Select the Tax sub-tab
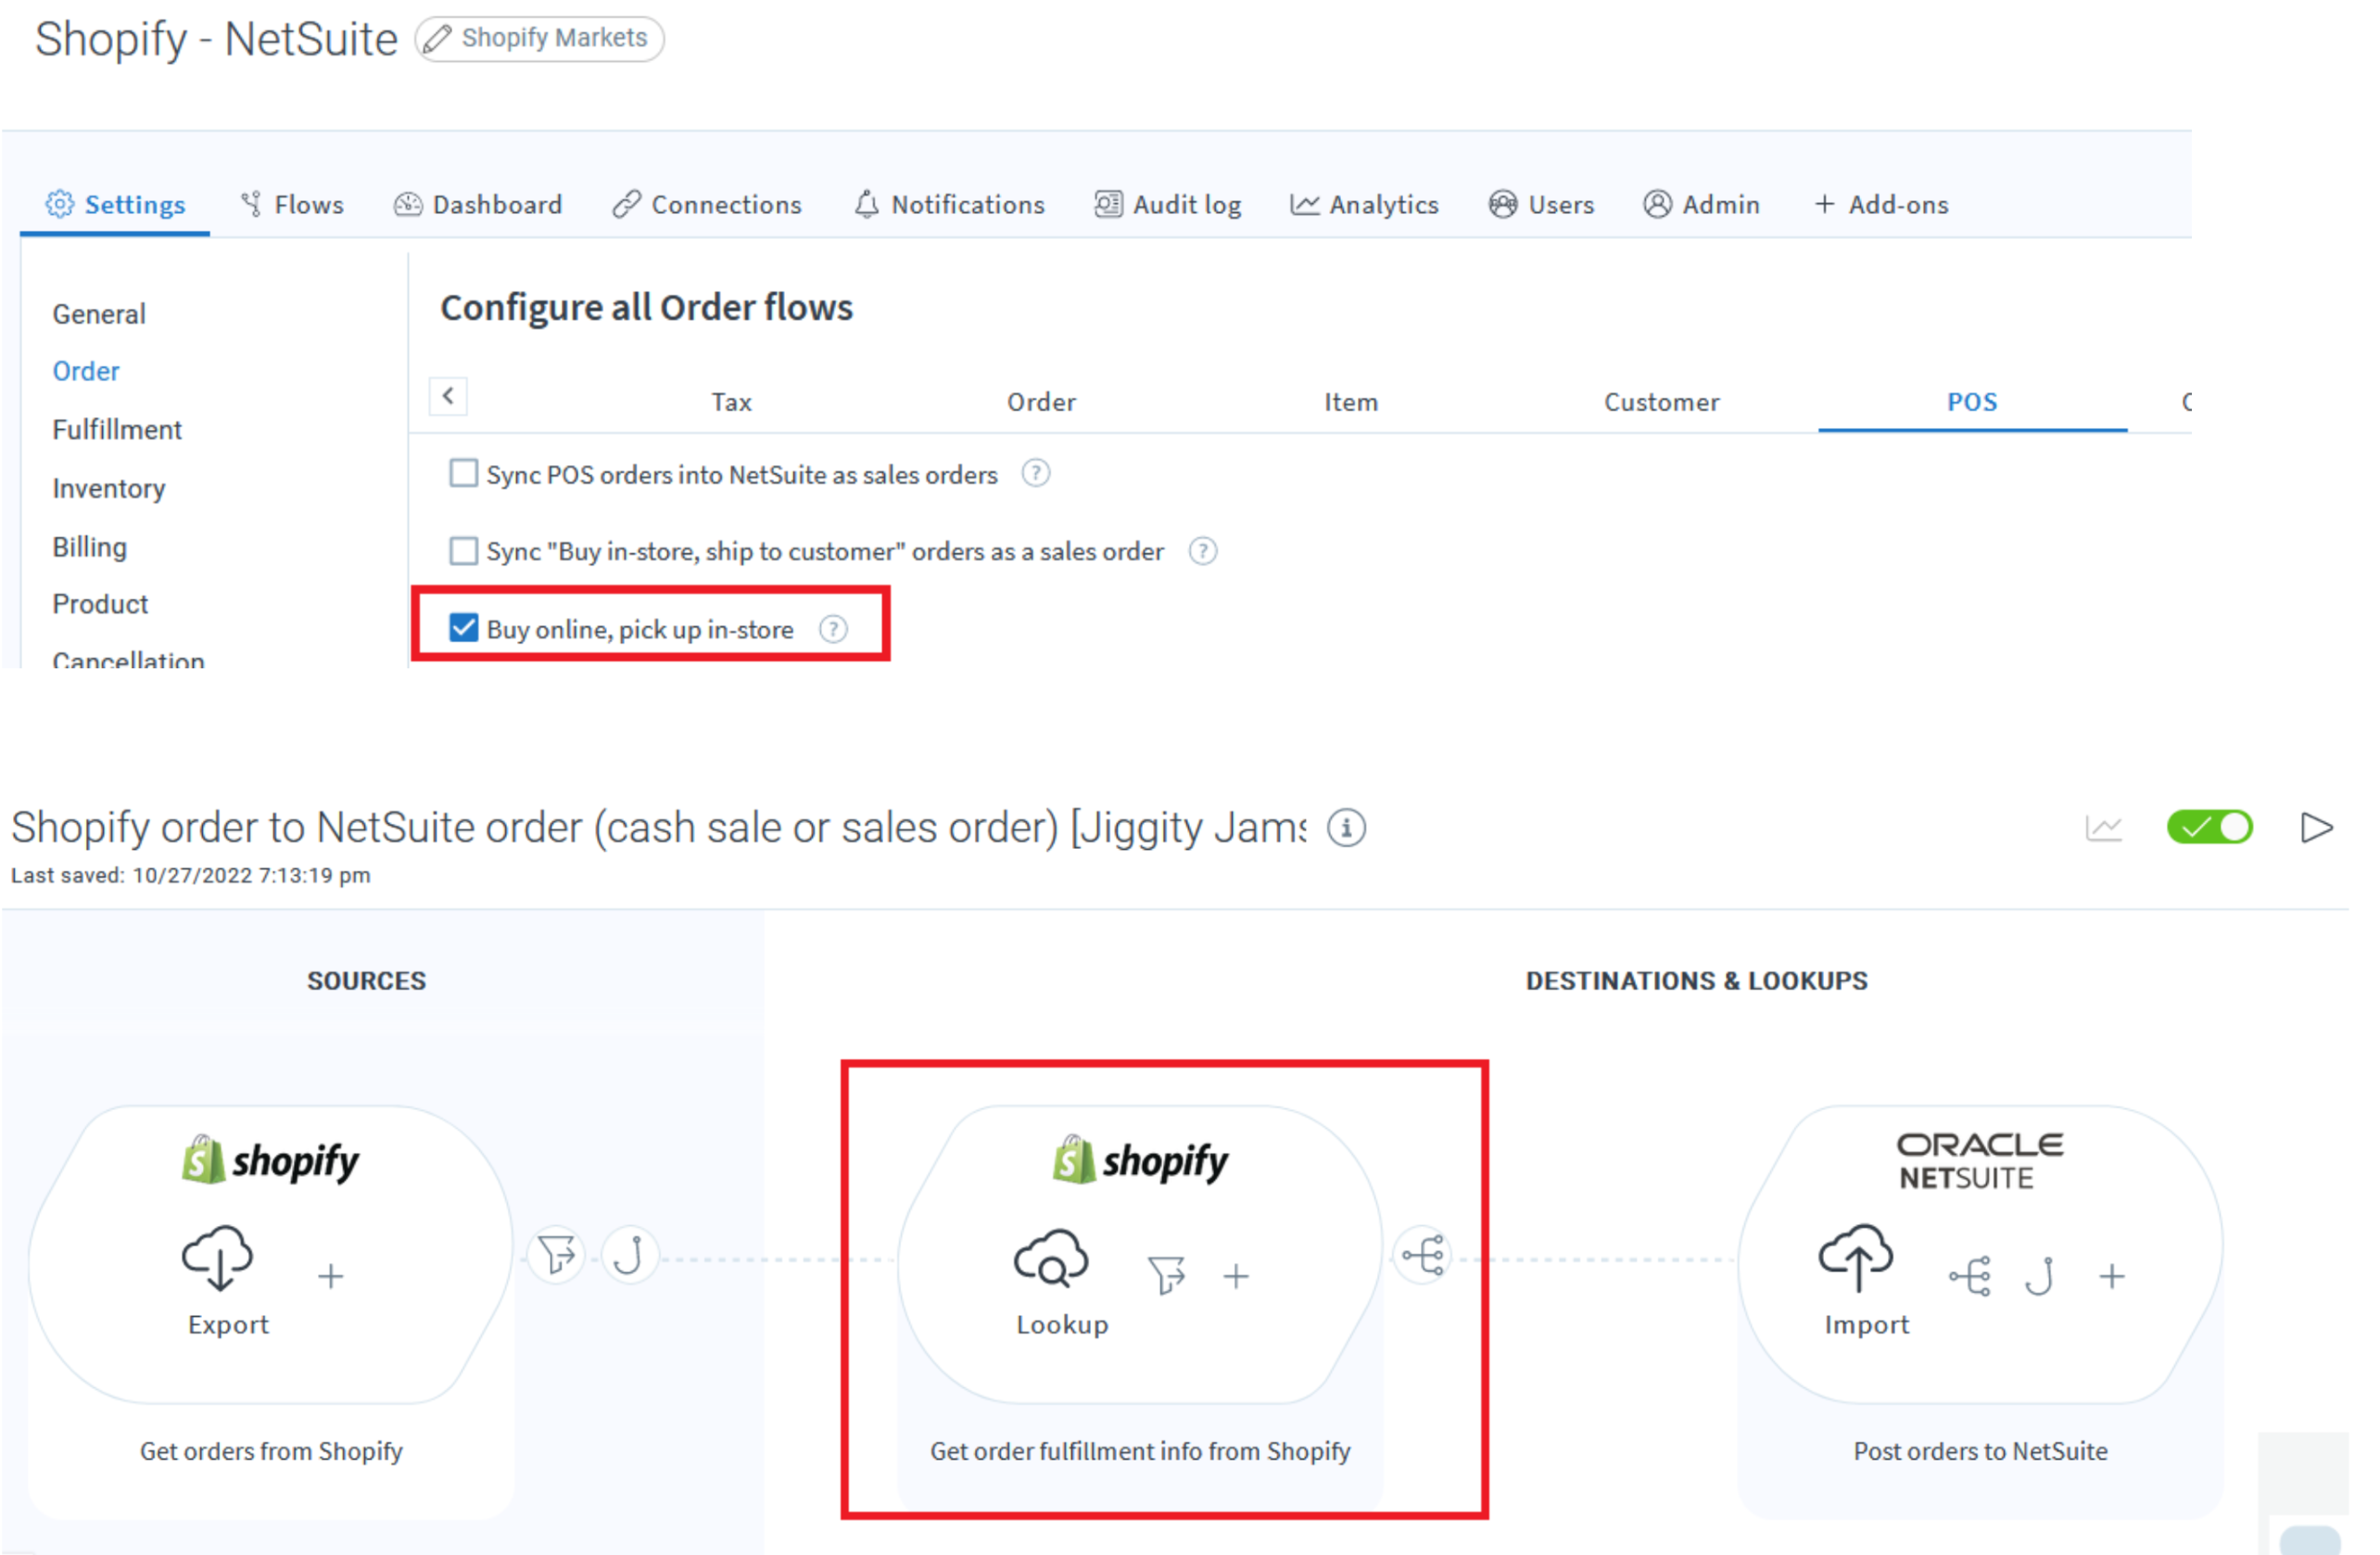Screen dimensions: 2380x1555 tap(732, 403)
